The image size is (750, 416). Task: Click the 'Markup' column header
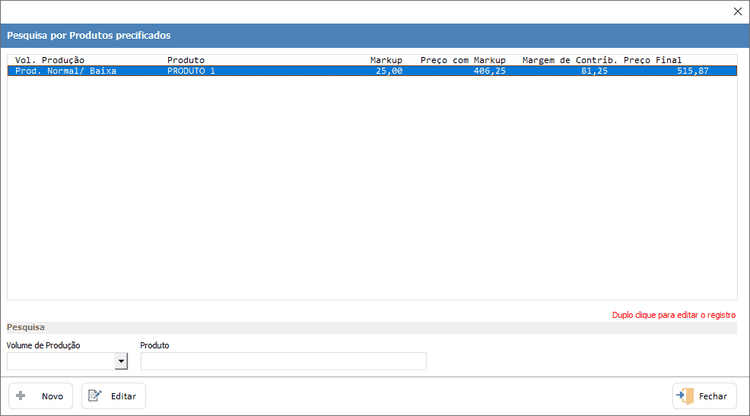click(x=386, y=60)
